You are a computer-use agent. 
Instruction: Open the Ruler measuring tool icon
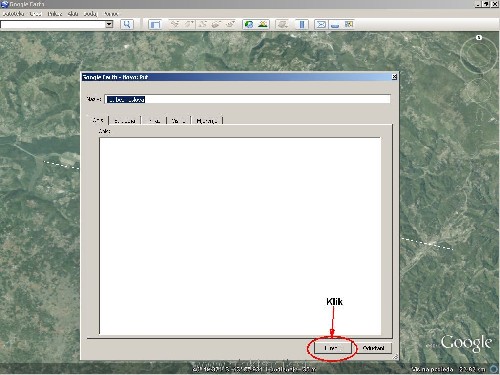(x=302, y=24)
